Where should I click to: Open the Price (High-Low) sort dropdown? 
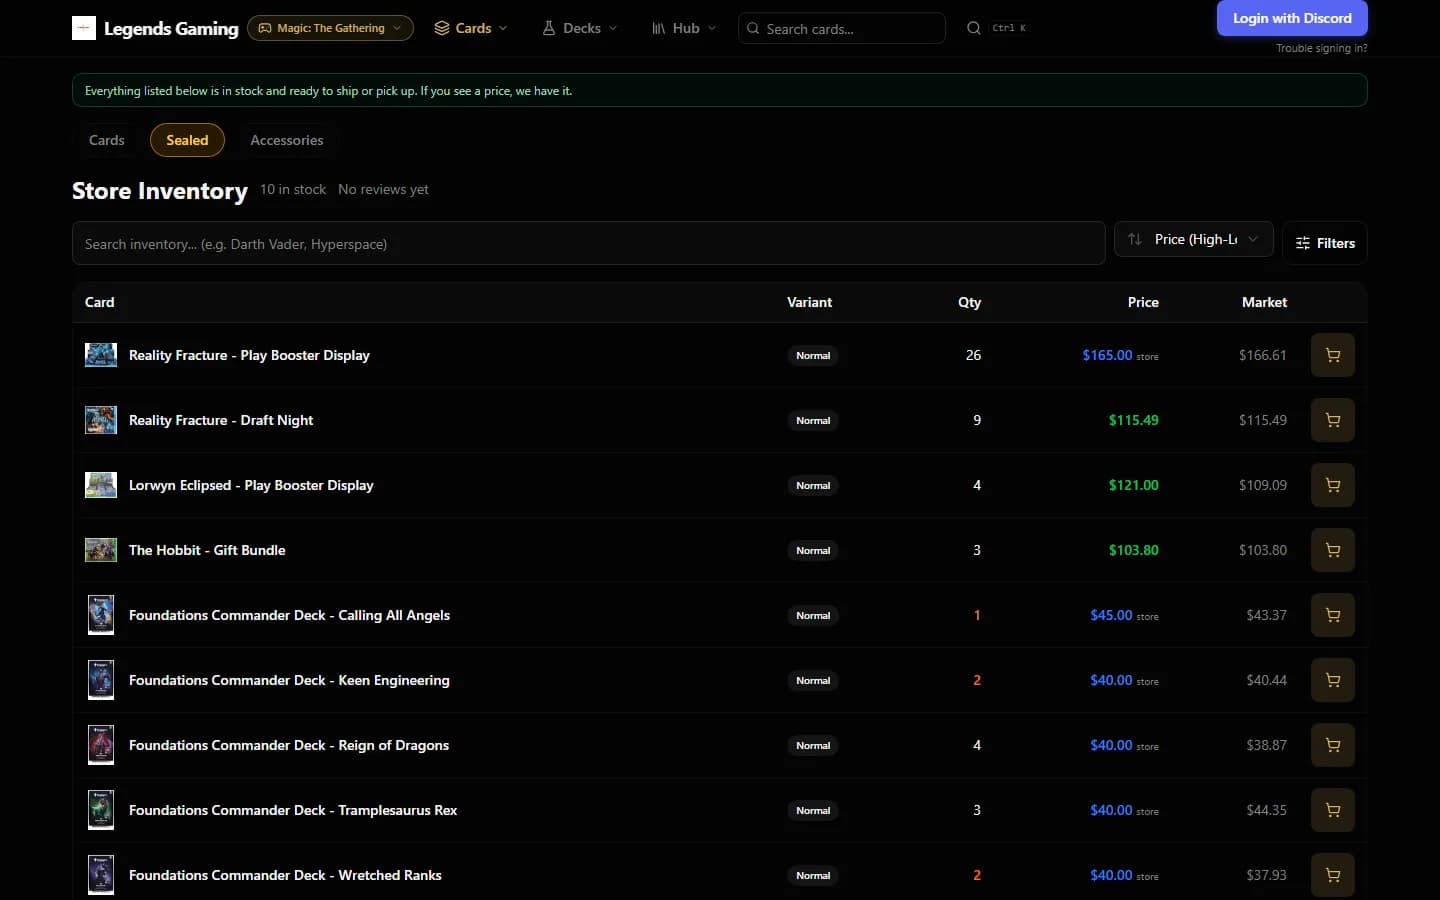pos(1194,239)
